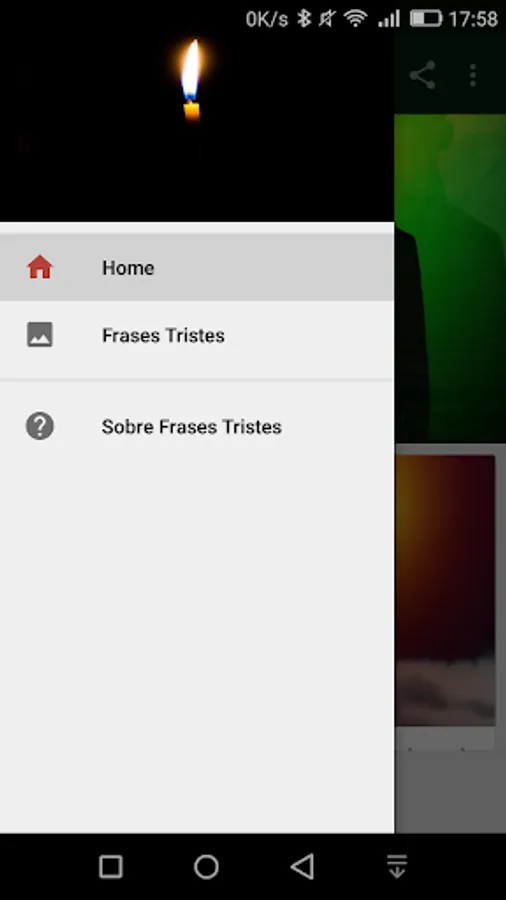Select the Home menu entry
The height and width of the screenshot is (900, 506).
(x=197, y=267)
